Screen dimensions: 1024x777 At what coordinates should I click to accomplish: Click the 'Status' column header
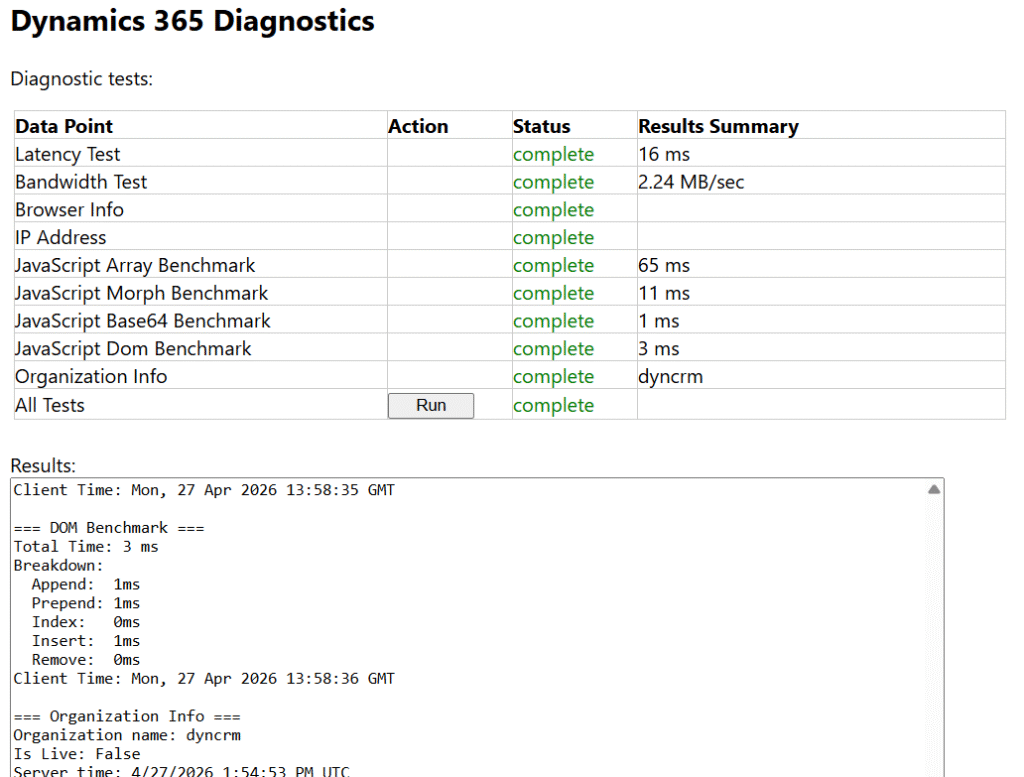541,126
